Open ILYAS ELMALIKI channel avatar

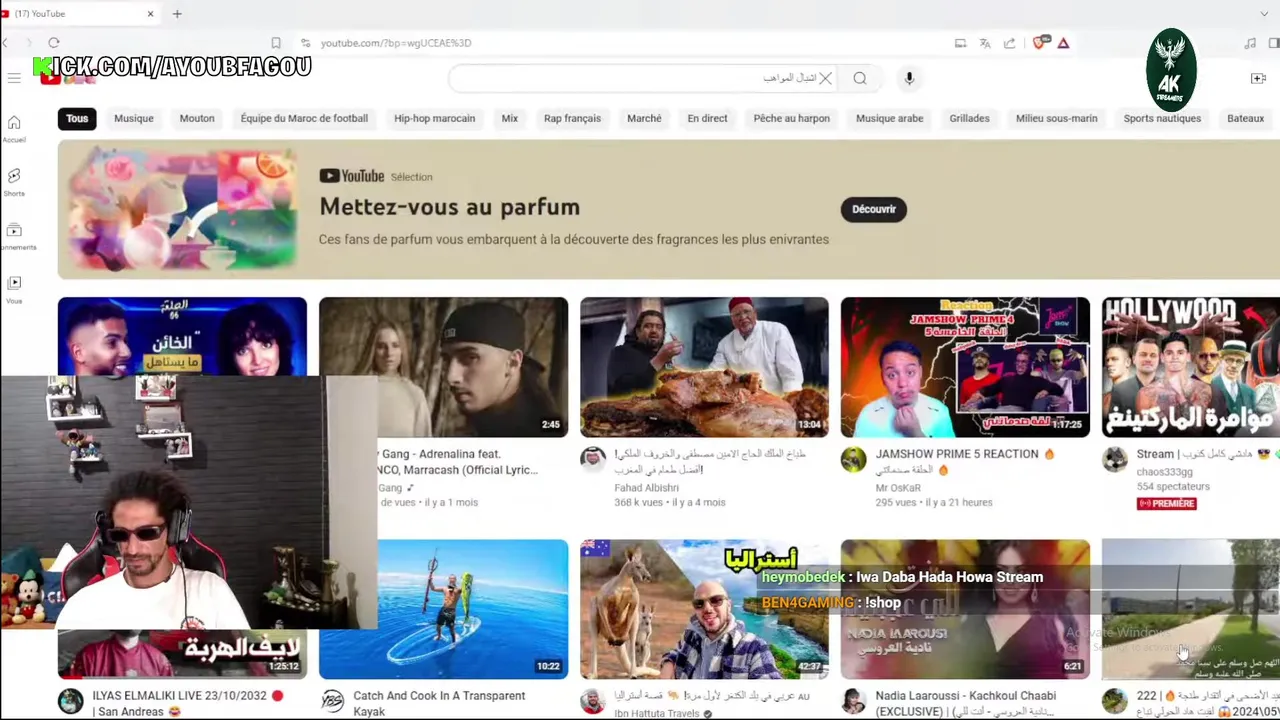(70, 701)
